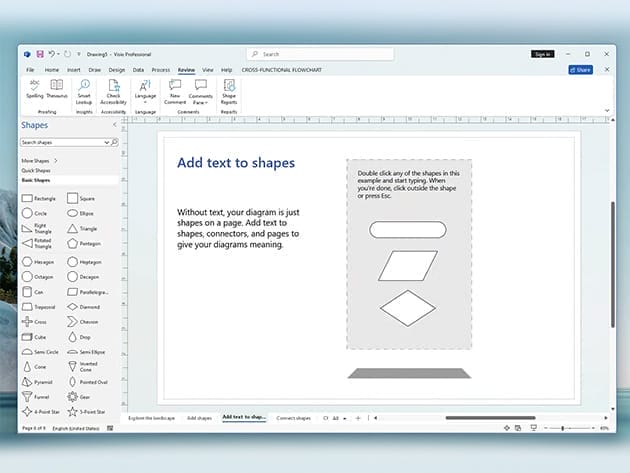
Task: Switch to the Design ribbon tab
Action: coord(117,70)
